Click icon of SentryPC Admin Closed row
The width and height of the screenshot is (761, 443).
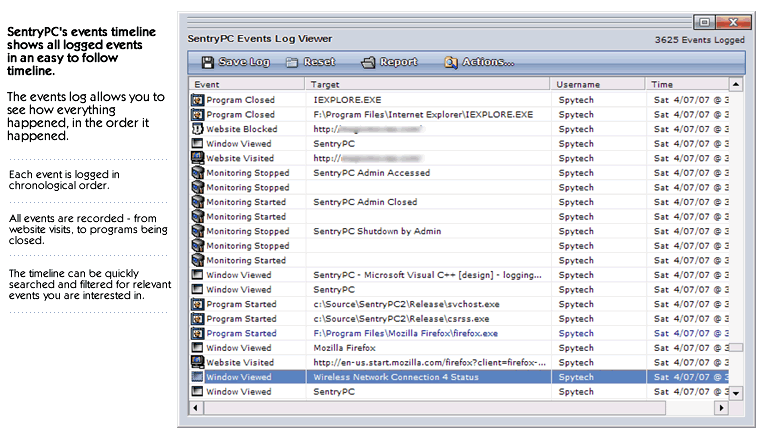[197, 202]
